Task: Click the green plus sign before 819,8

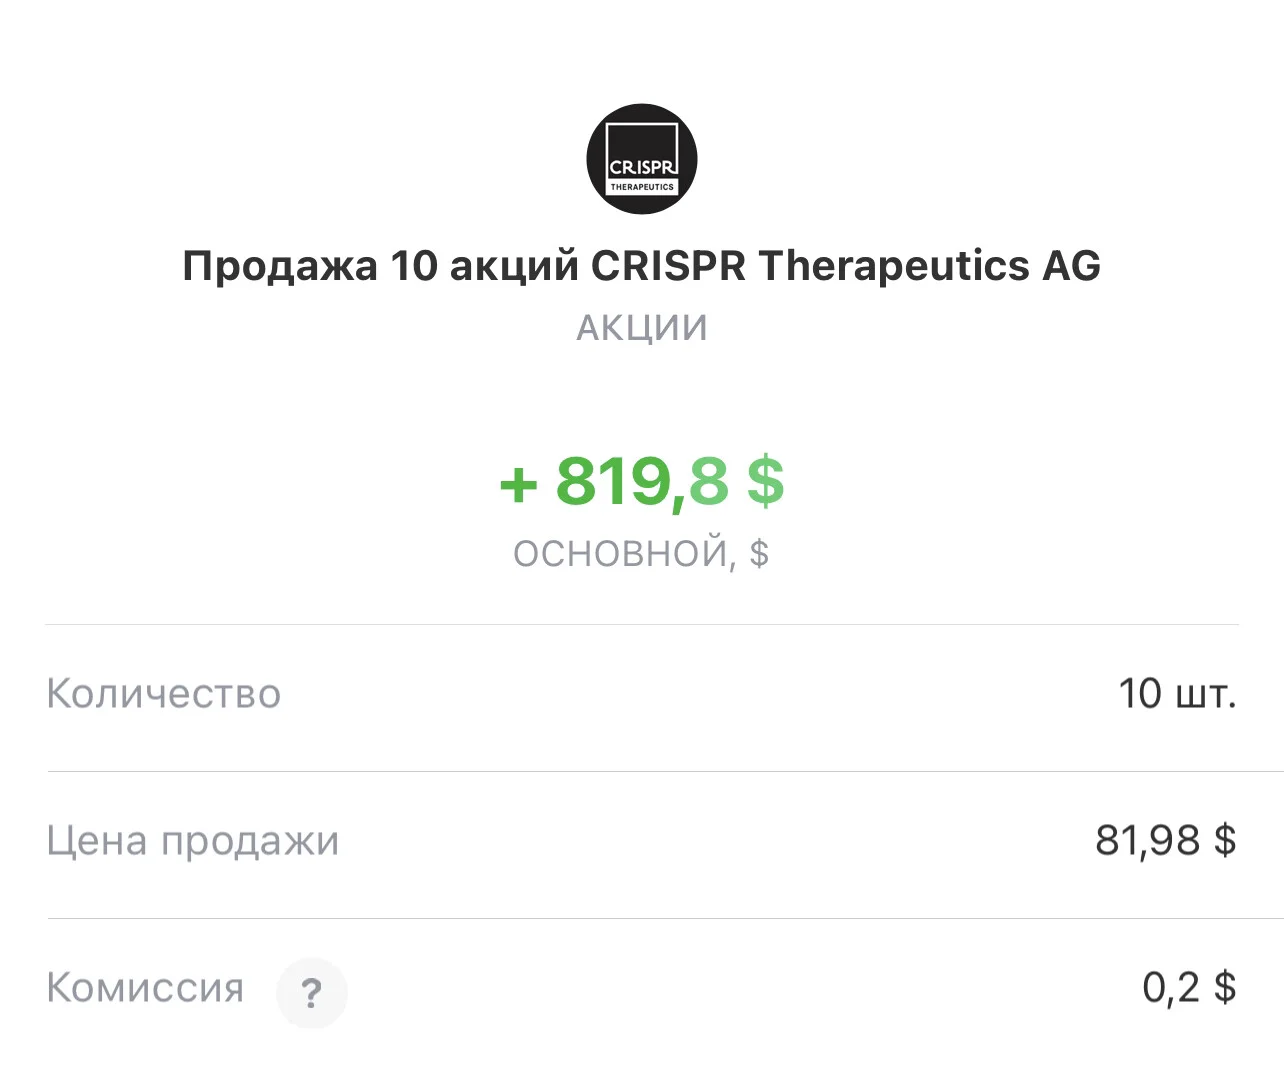Action: 519,485
